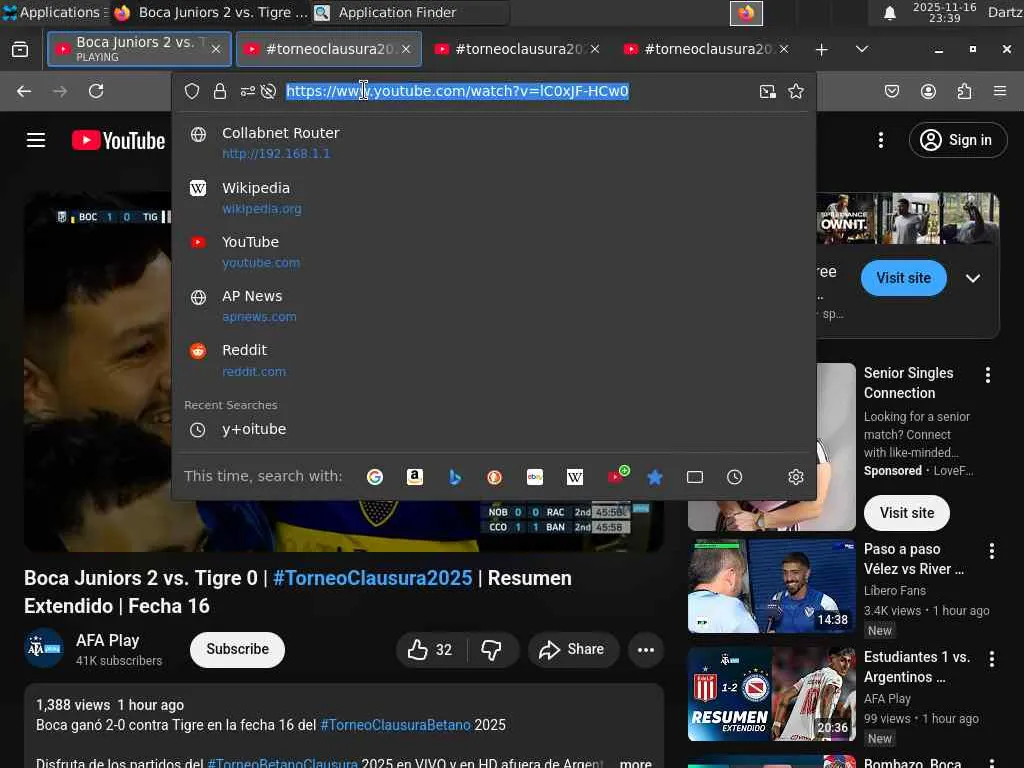Switch to the second #torneoclausura tab

coord(329,49)
